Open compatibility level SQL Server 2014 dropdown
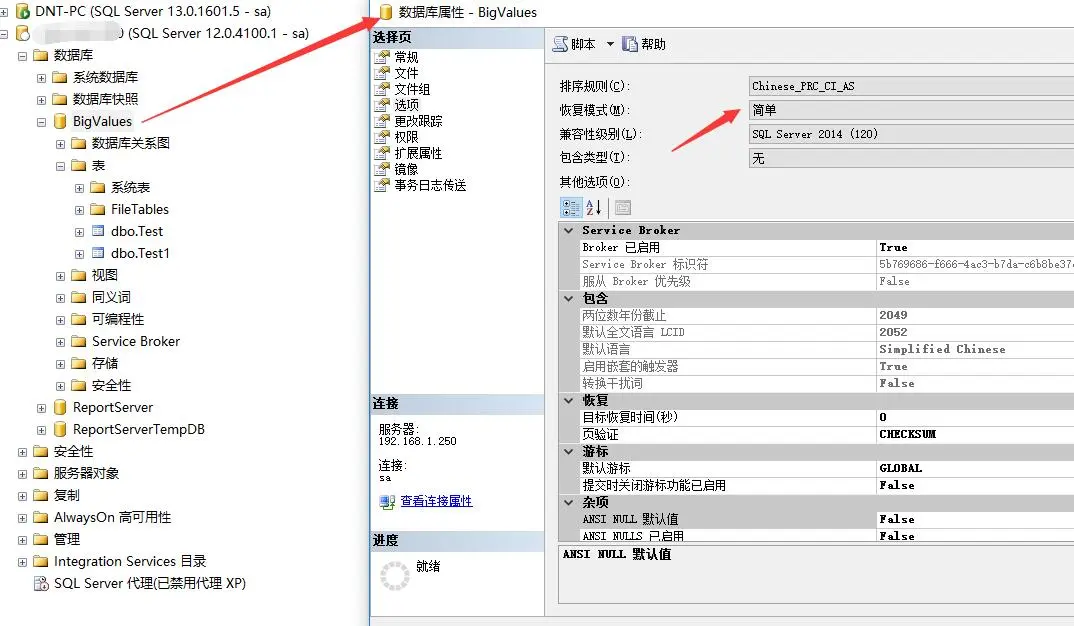Viewport: 1074px width, 626px height. pyautogui.click(x=912, y=134)
